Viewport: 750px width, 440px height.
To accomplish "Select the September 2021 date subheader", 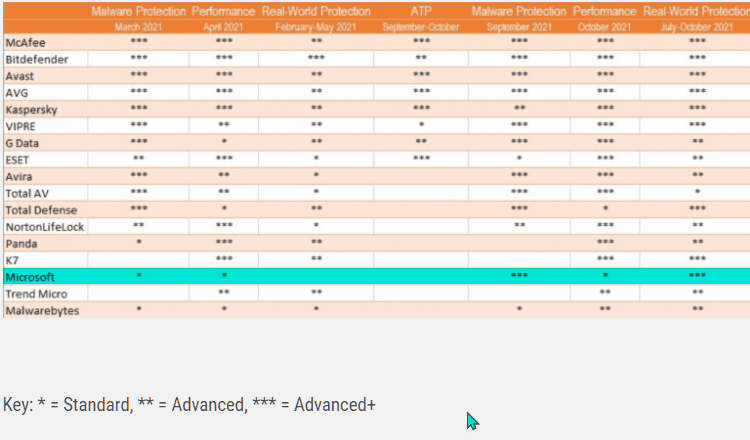I will 519,27.
